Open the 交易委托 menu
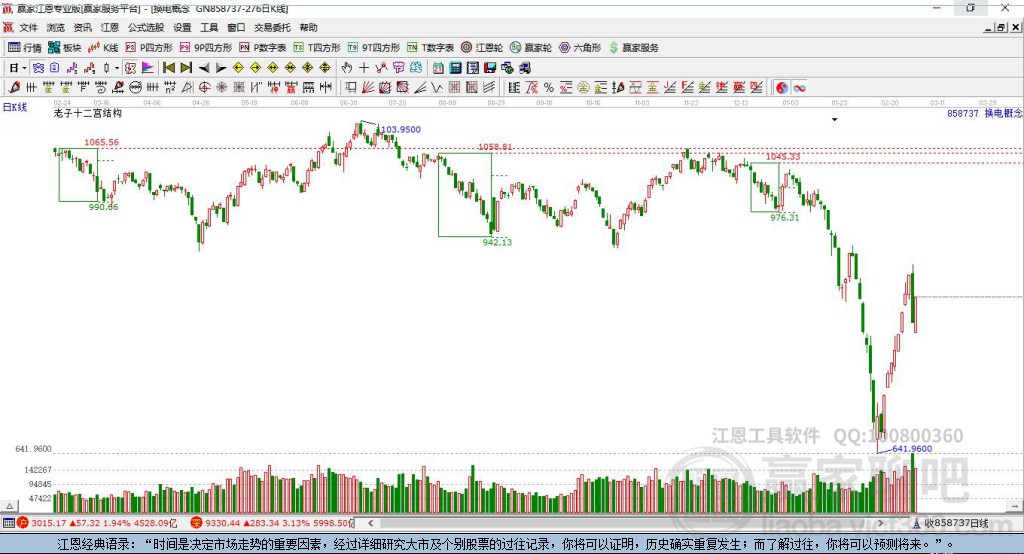The width and height of the screenshot is (1024, 554). pos(272,27)
